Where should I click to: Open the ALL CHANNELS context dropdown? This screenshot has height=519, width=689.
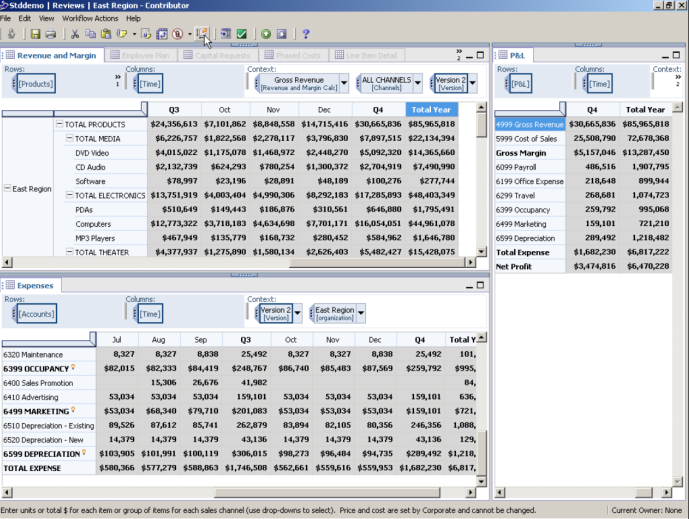click(418, 83)
